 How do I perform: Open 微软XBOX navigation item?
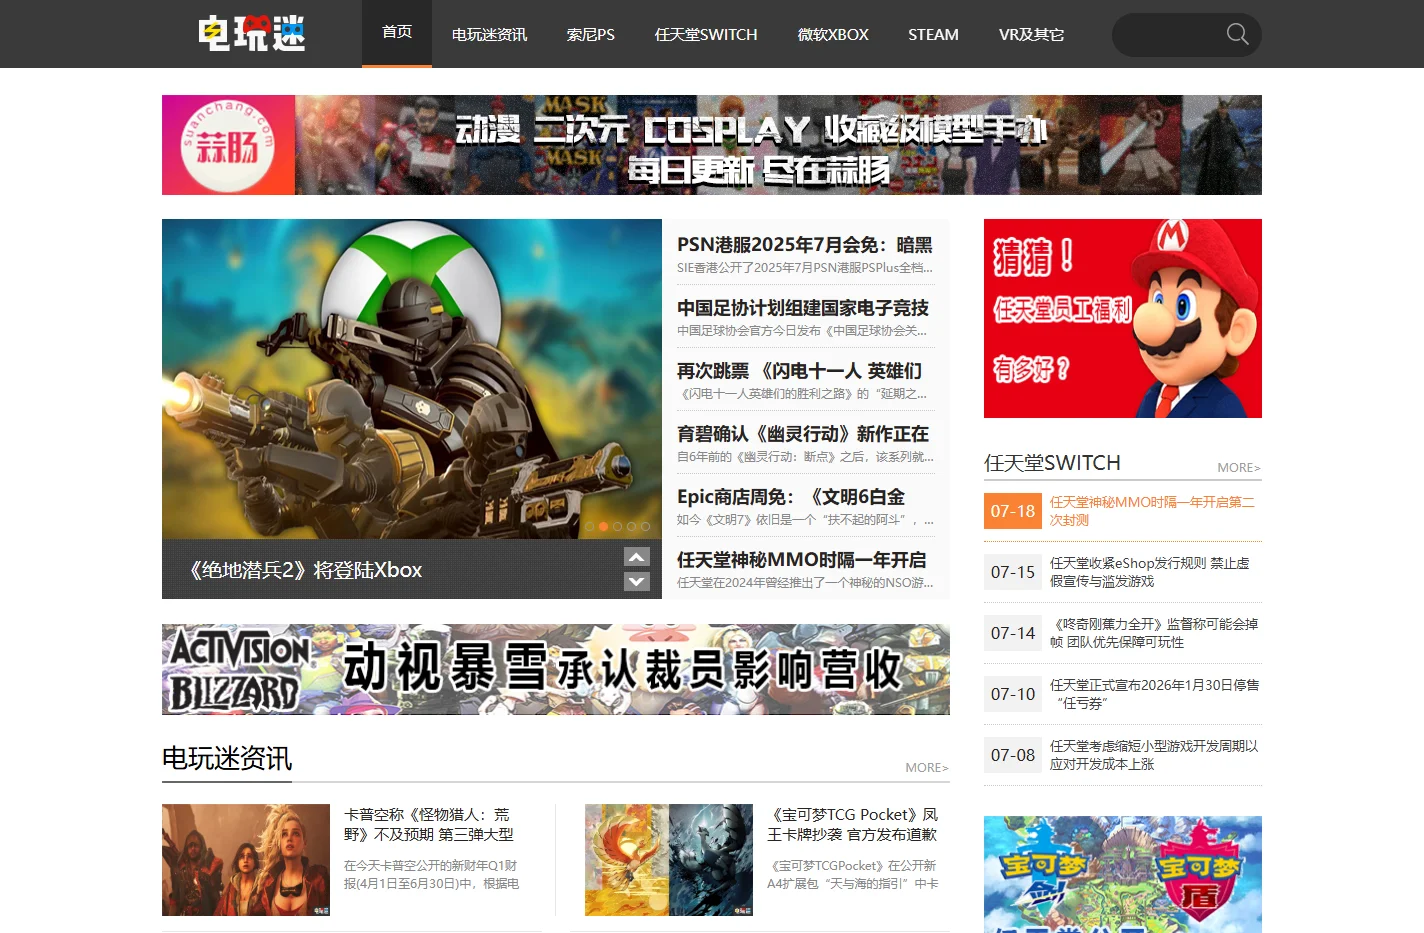click(833, 34)
